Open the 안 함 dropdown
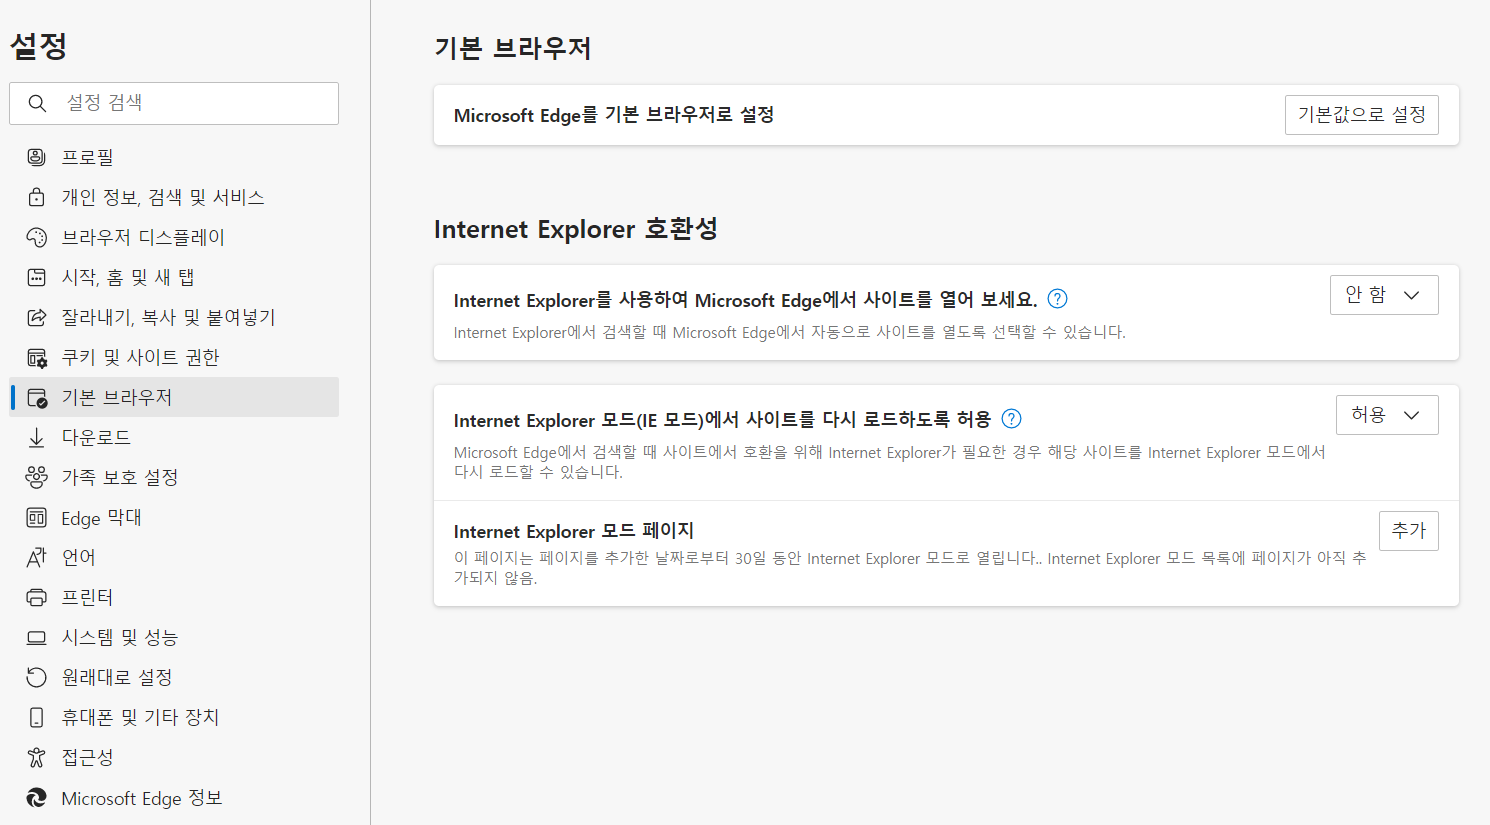1490x825 pixels. (x=1384, y=294)
